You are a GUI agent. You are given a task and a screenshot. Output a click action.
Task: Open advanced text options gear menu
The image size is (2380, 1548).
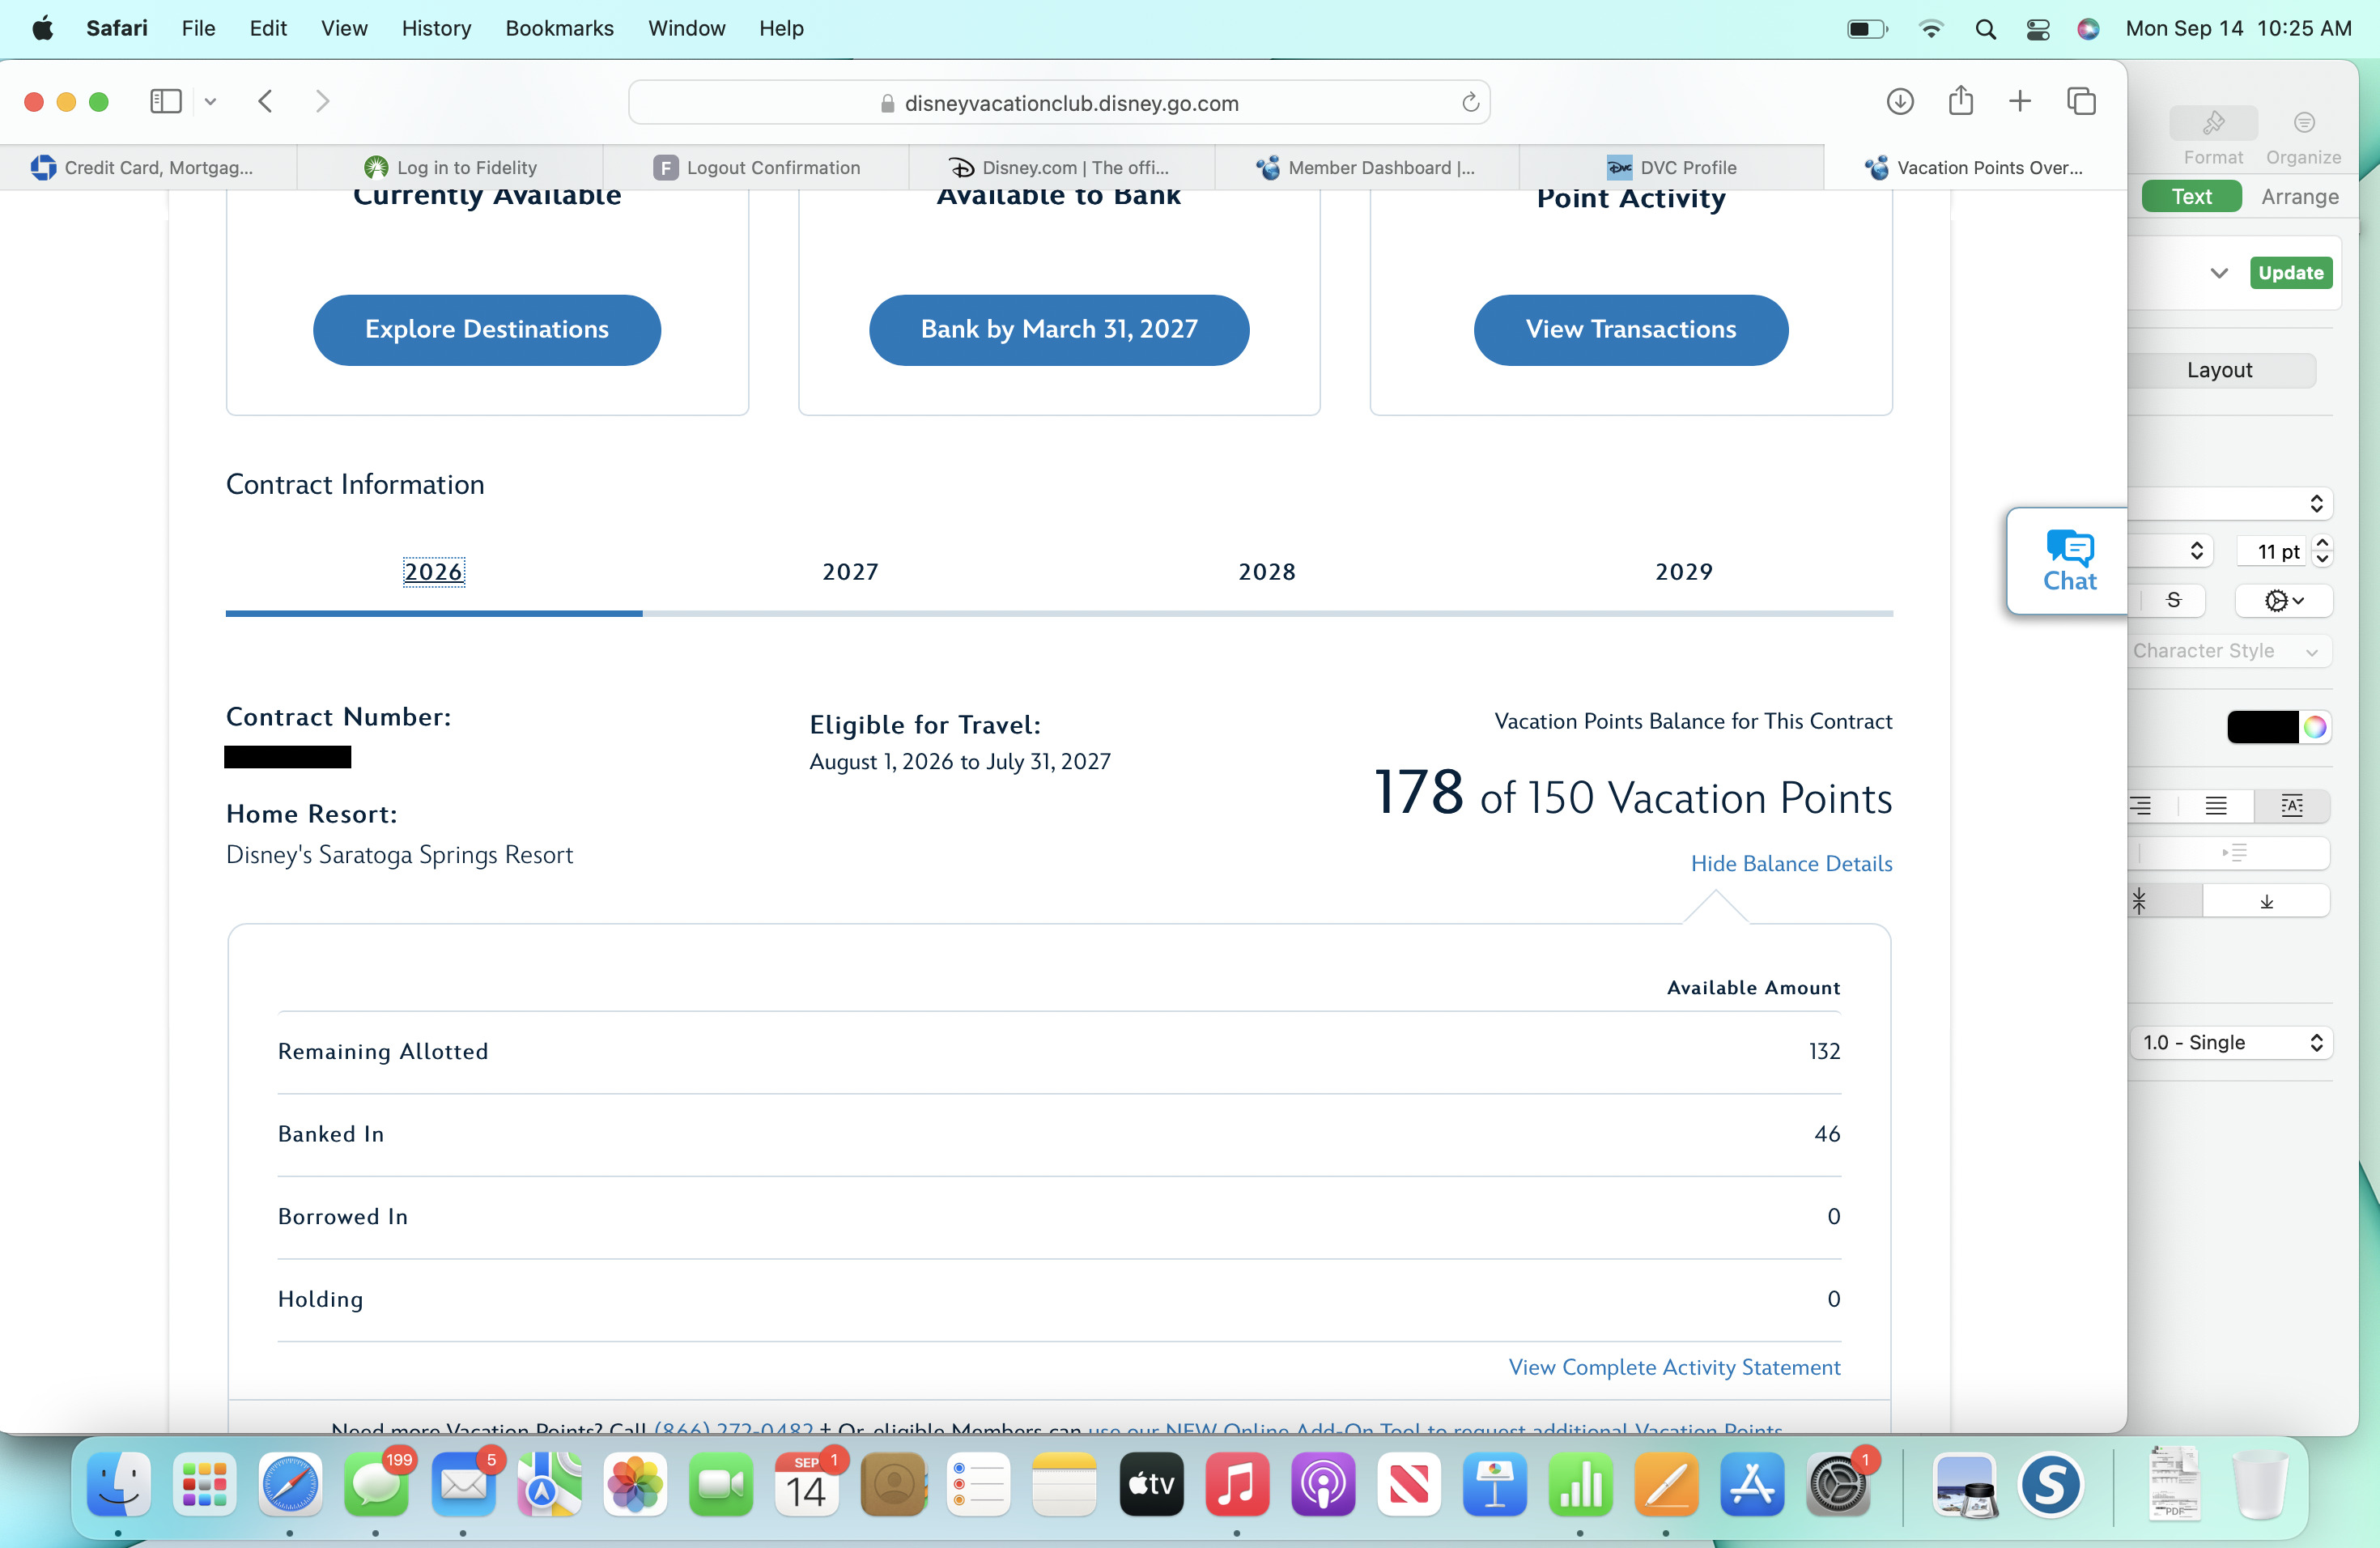2284,600
